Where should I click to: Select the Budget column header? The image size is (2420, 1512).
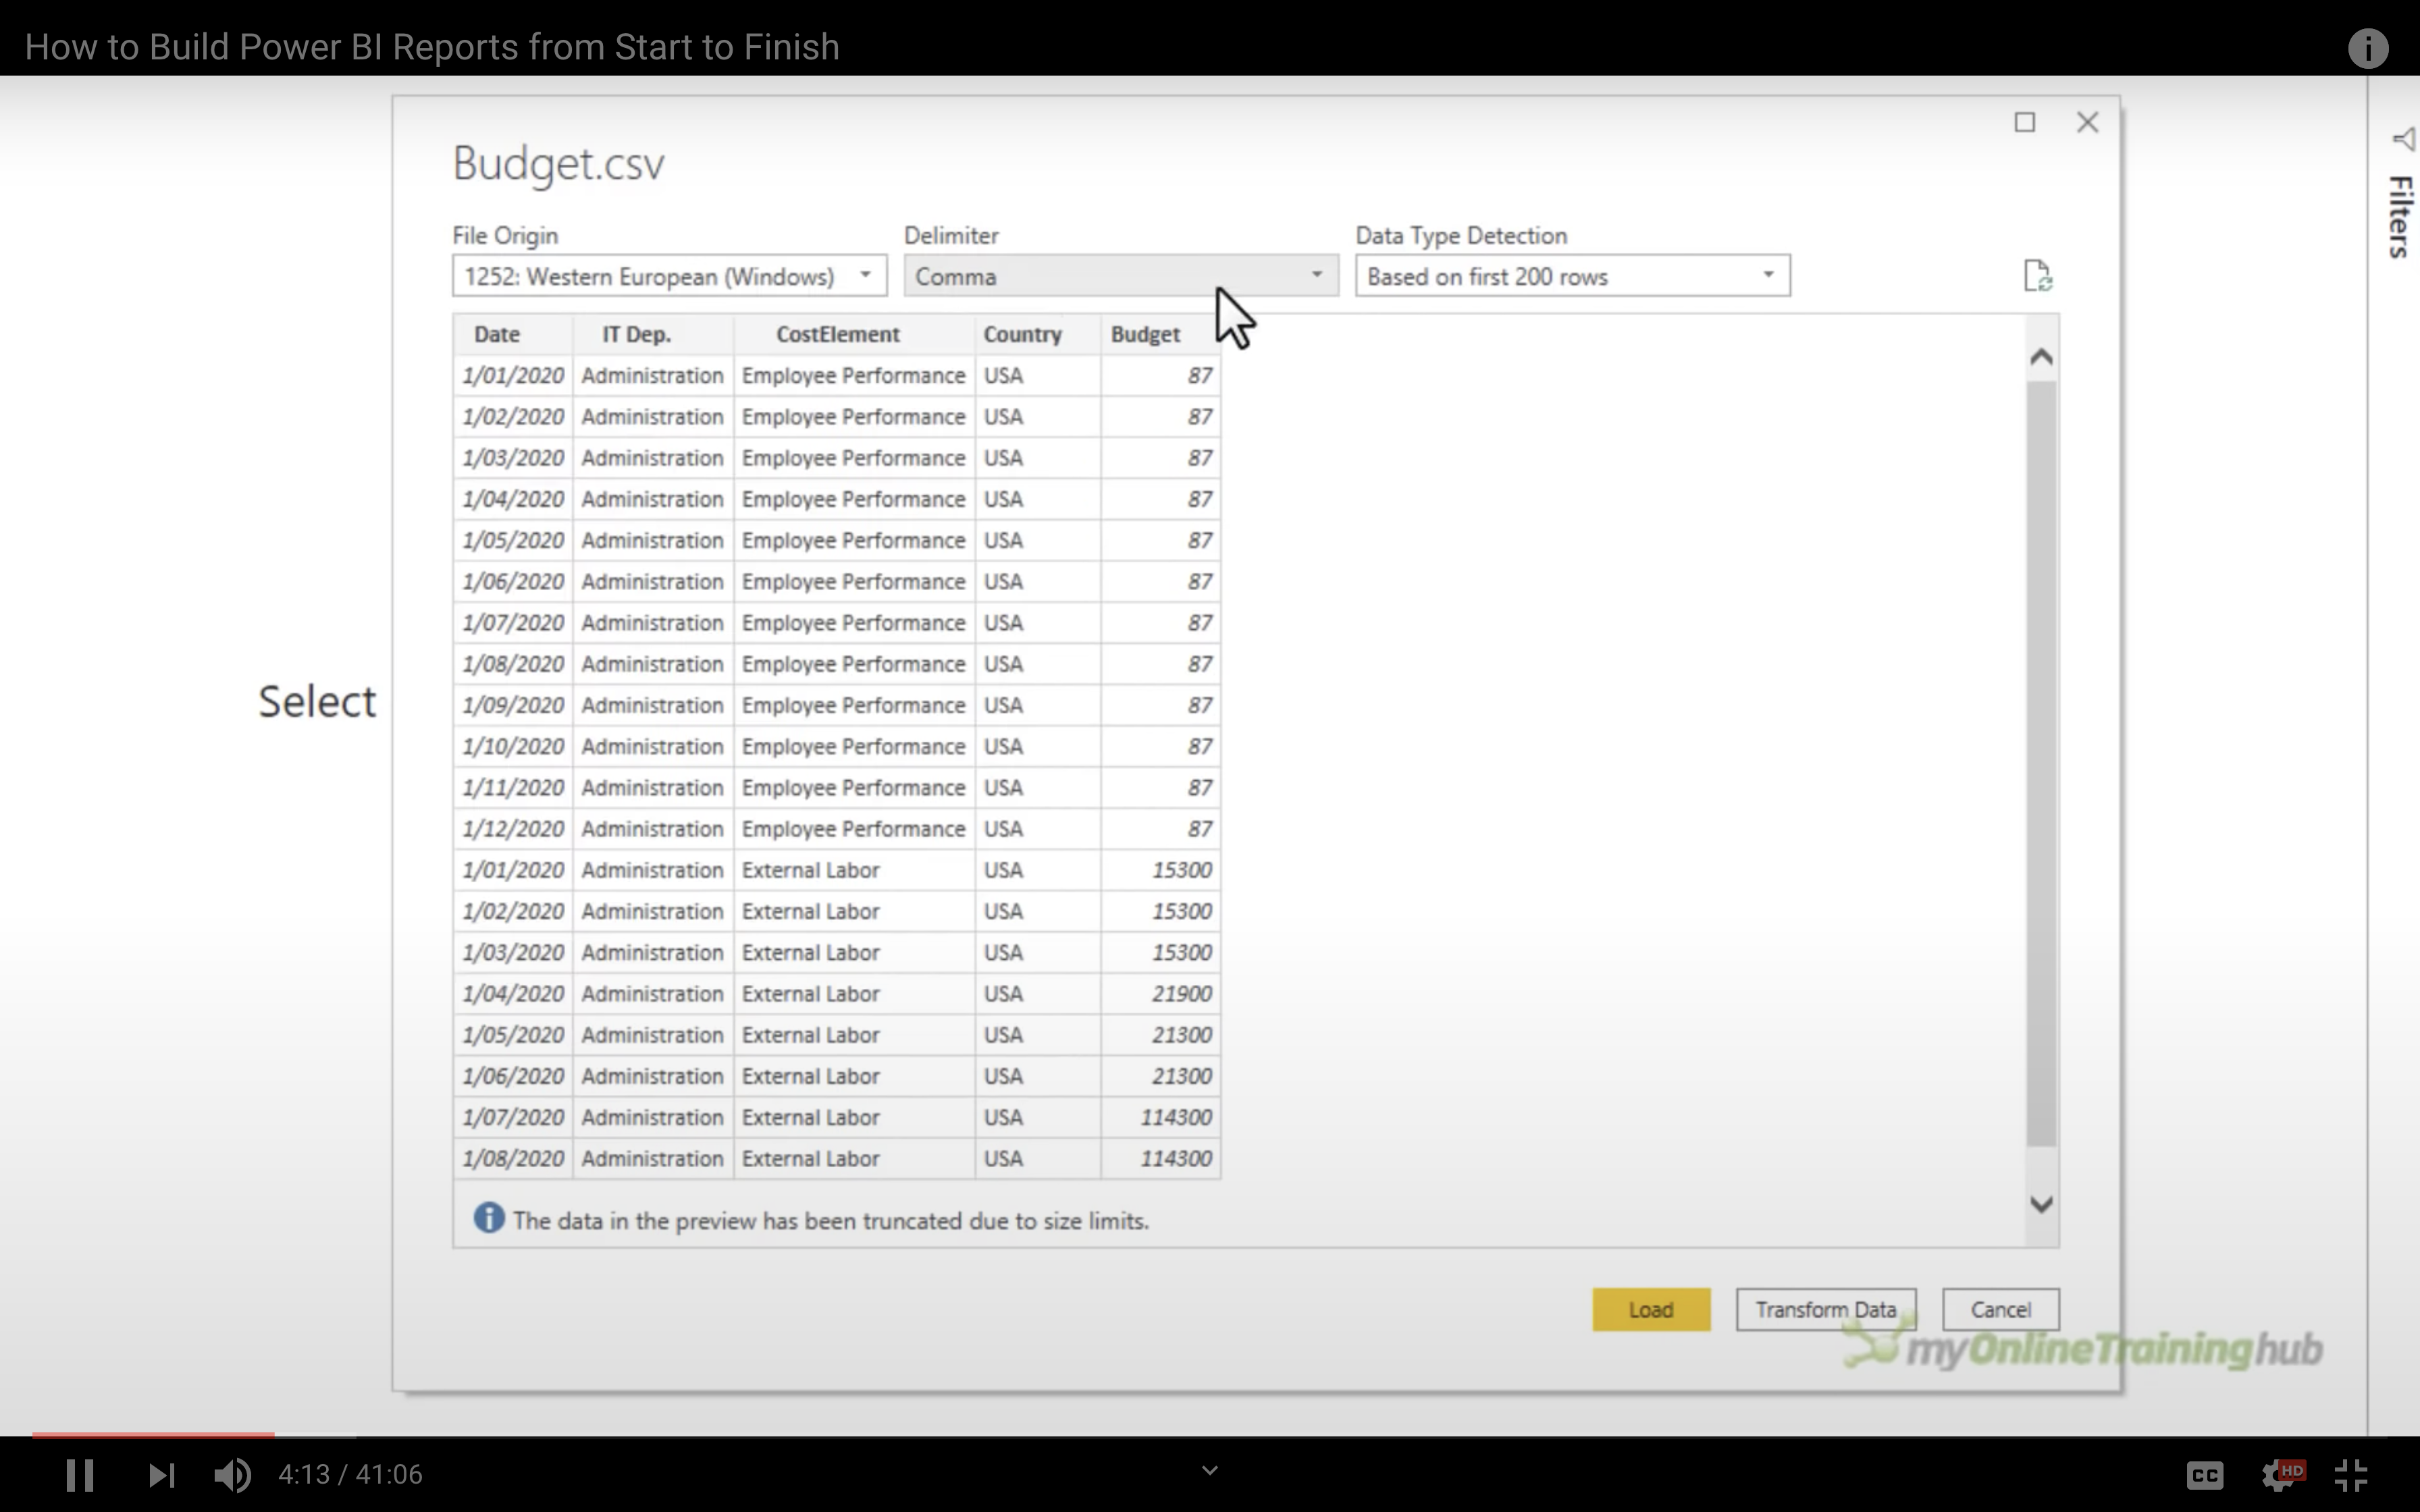pyautogui.click(x=1145, y=334)
